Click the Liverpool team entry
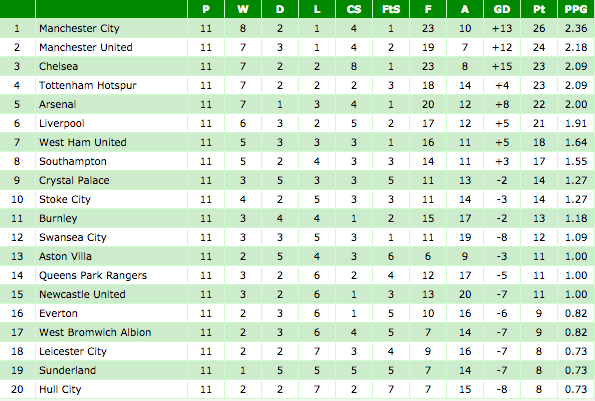 [62, 123]
